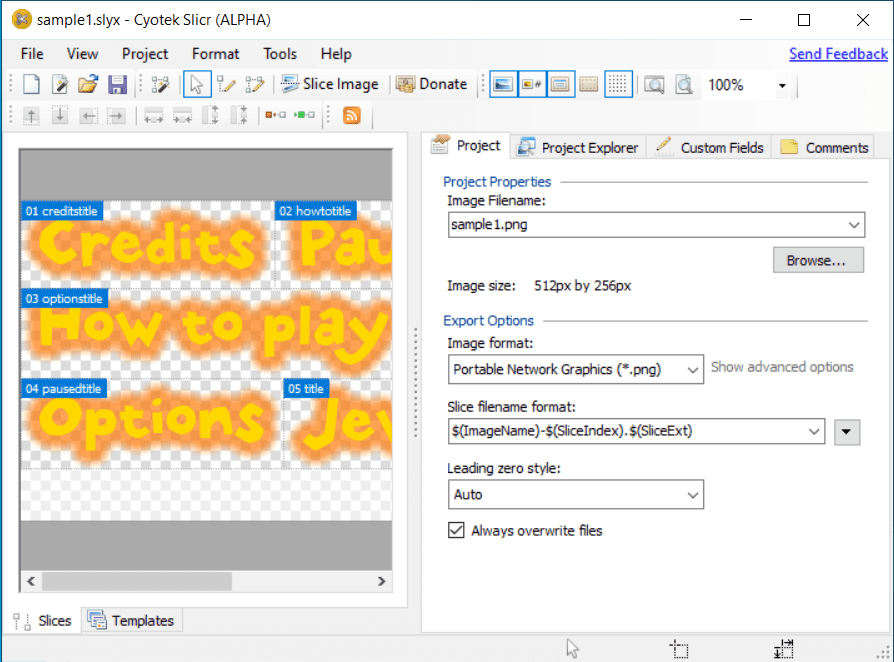This screenshot has width=894, height=662.
Task: Switch to the Slices bottom tab
Action: (42, 621)
